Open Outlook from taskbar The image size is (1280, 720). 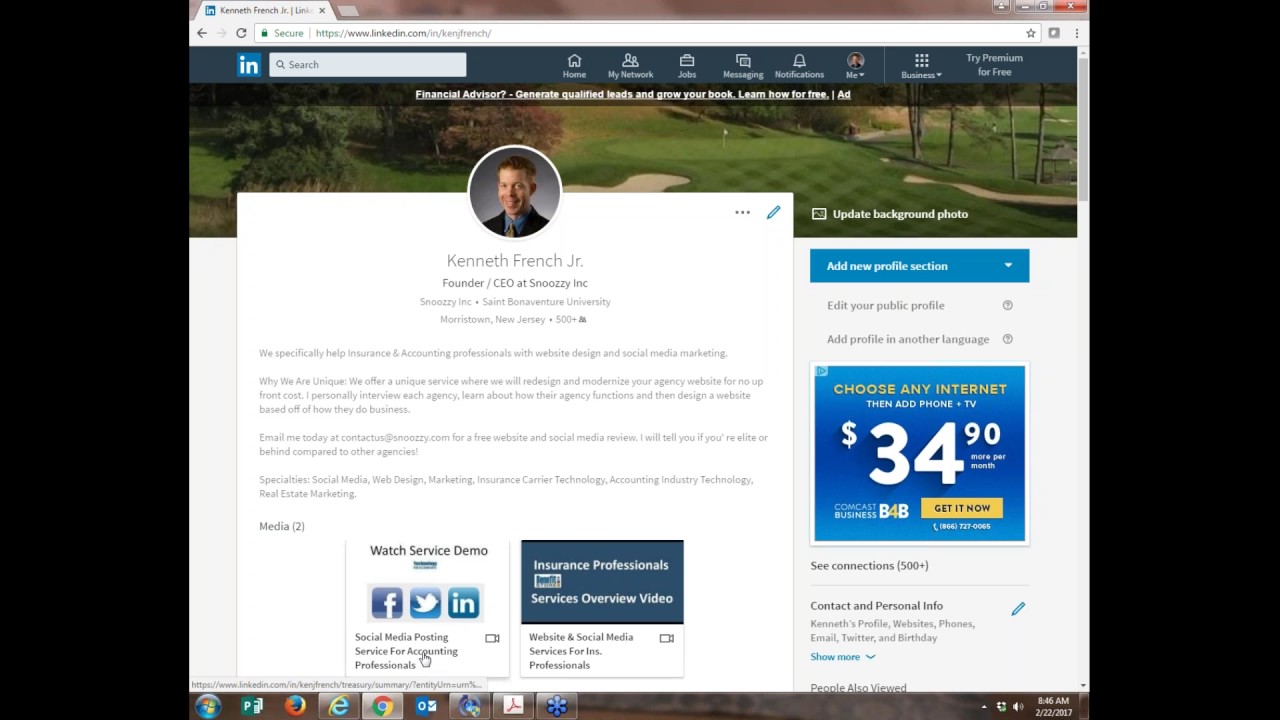pos(426,706)
